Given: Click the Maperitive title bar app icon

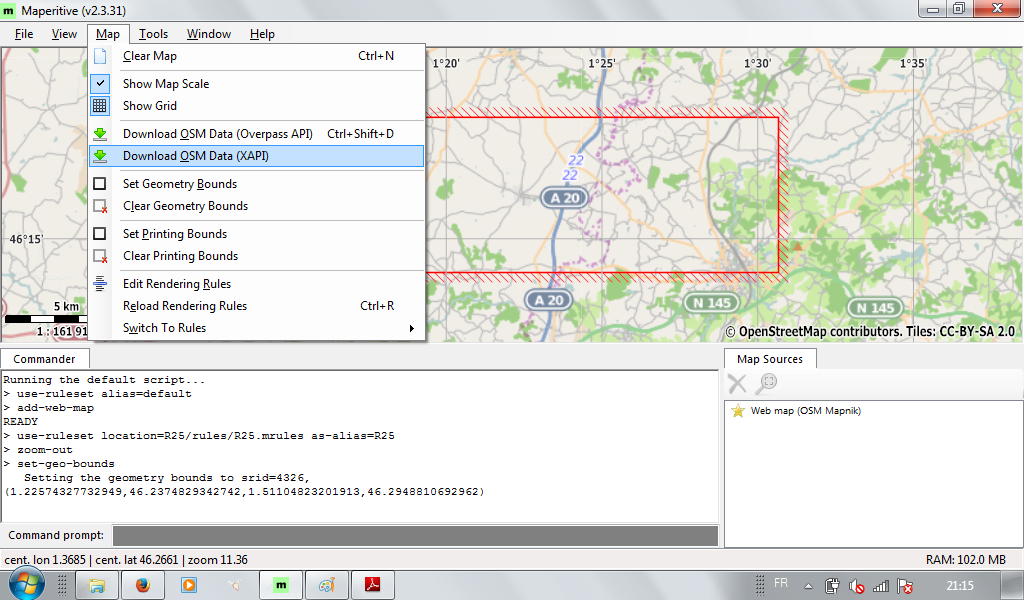Looking at the screenshot, I should [8, 10].
